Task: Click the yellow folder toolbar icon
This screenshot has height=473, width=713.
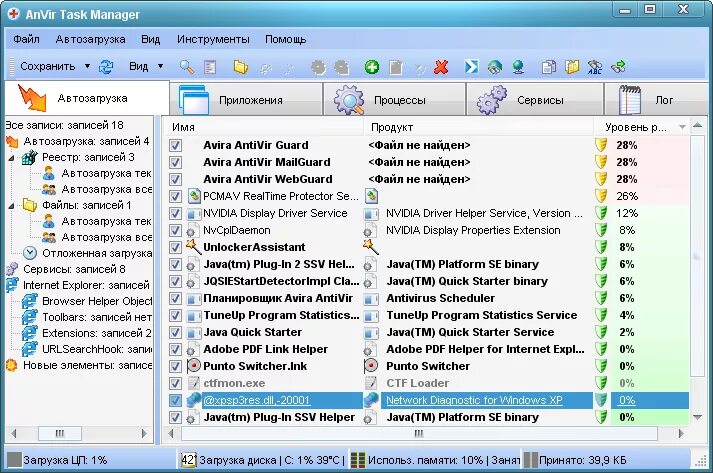Action: (241, 67)
